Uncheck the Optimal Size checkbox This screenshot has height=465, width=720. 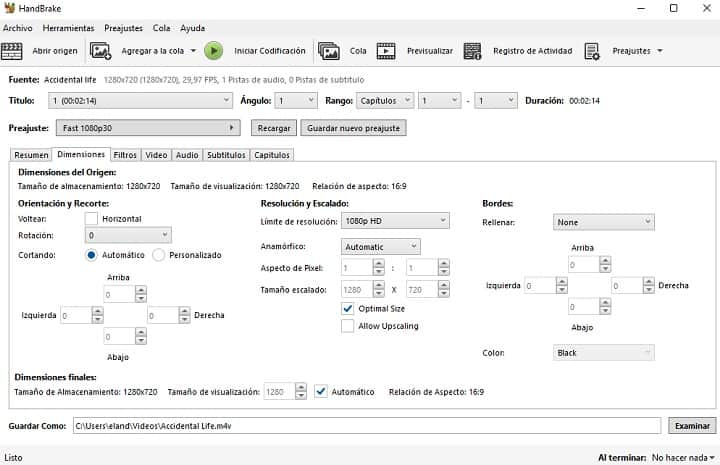click(348, 308)
